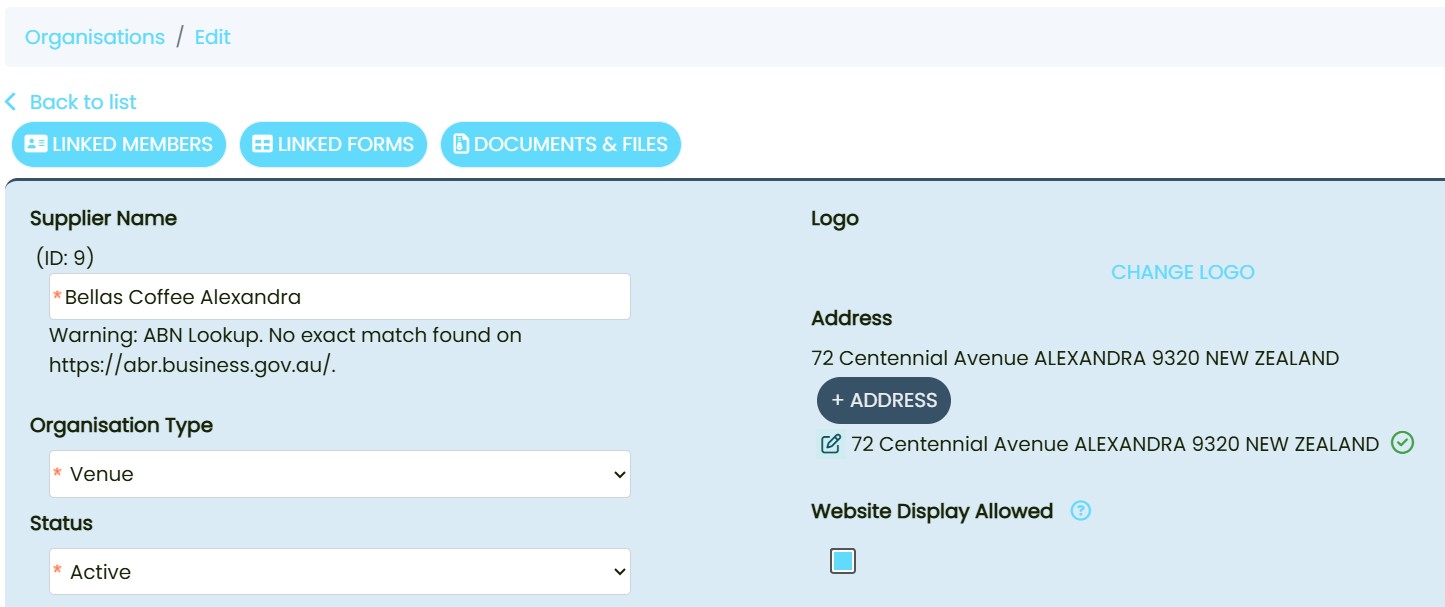Open the Status dropdown showing Active
This screenshot has width=1445, height=607.
tap(340, 572)
